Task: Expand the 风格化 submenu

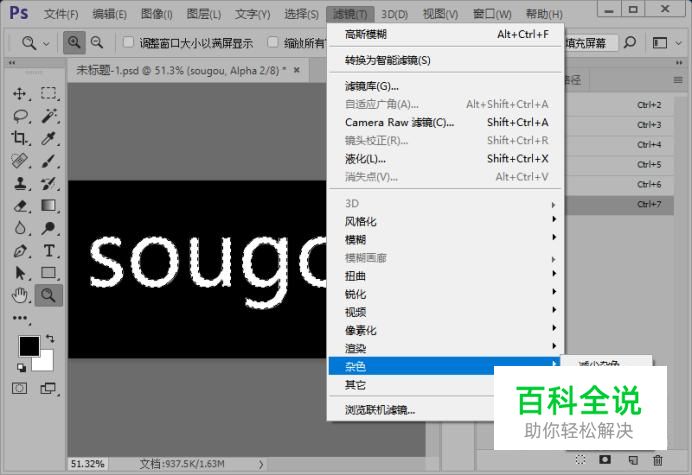Action: point(445,222)
